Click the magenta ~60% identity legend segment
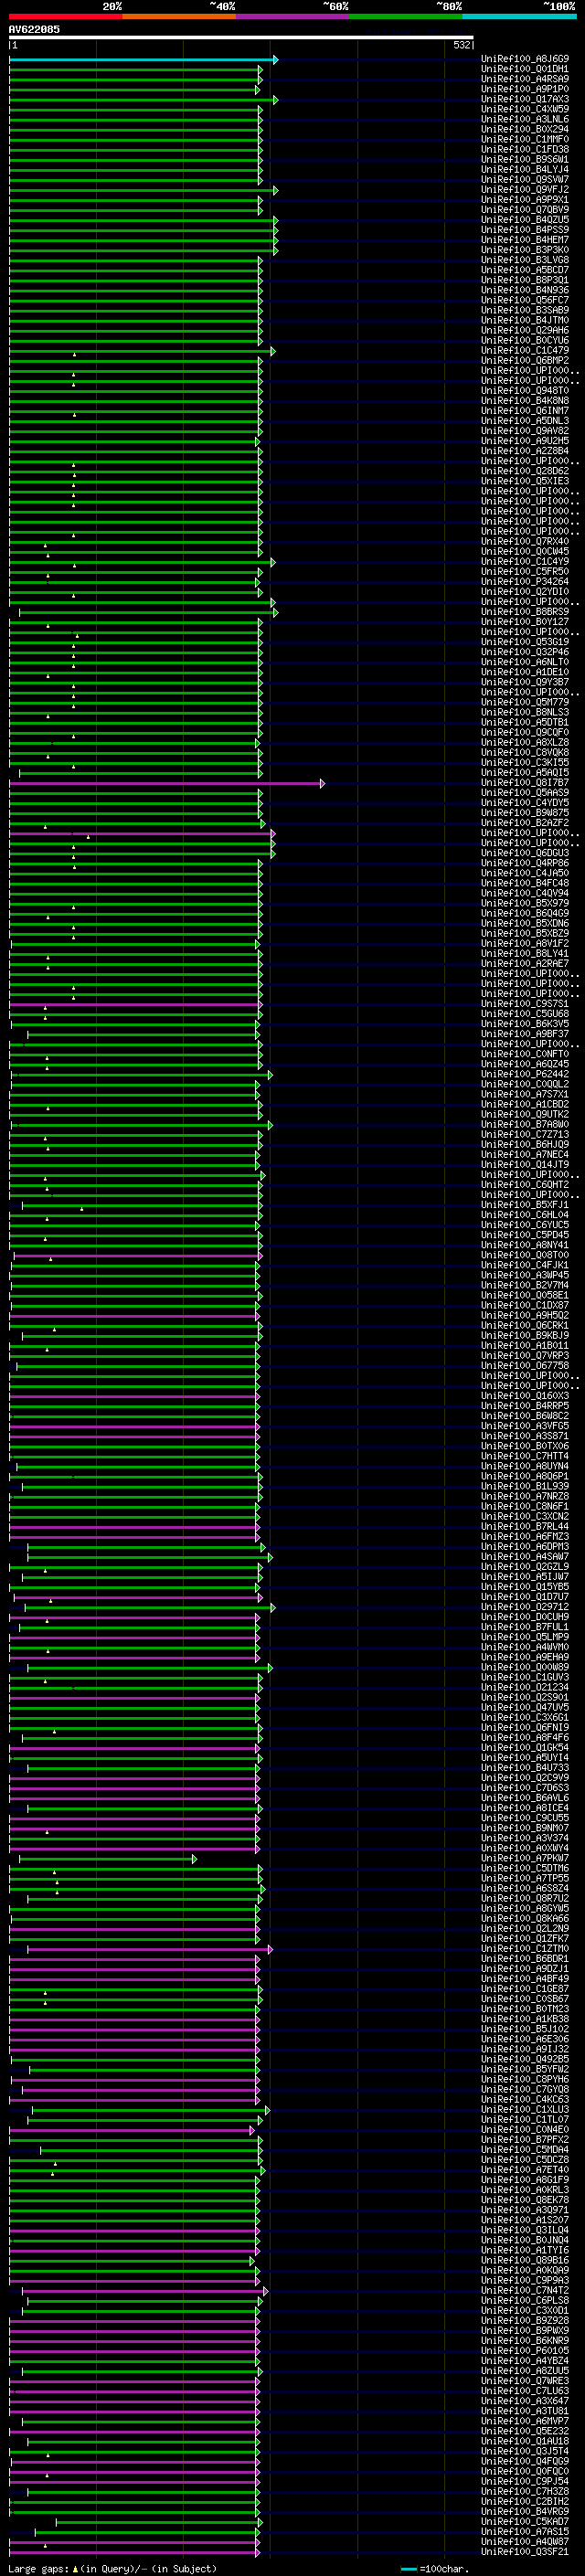The height and width of the screenshot is (2576, 585). (292, 17)
